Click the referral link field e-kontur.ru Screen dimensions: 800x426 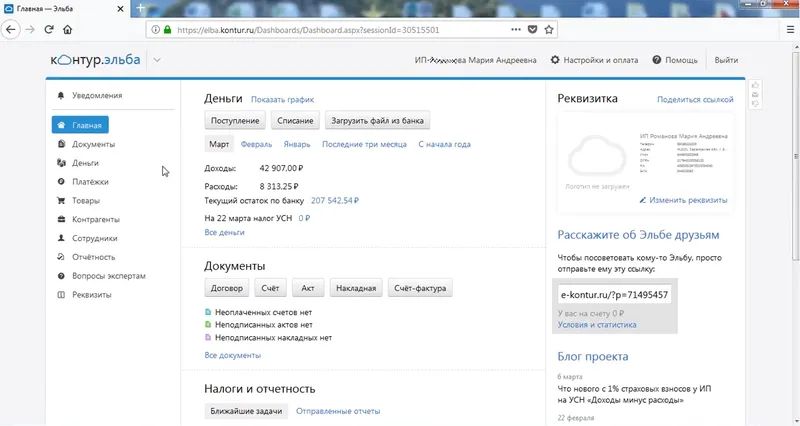coord(614,295)
